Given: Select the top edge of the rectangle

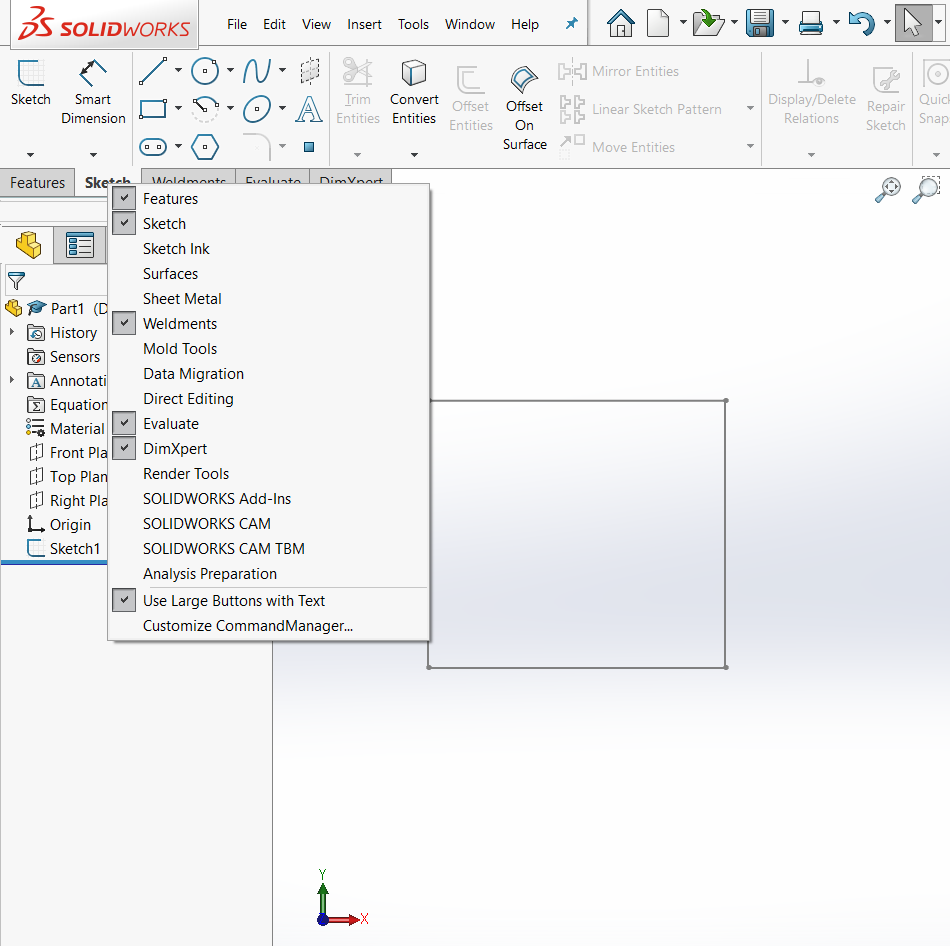Looking at the screenshot, I should click(577, 401).
